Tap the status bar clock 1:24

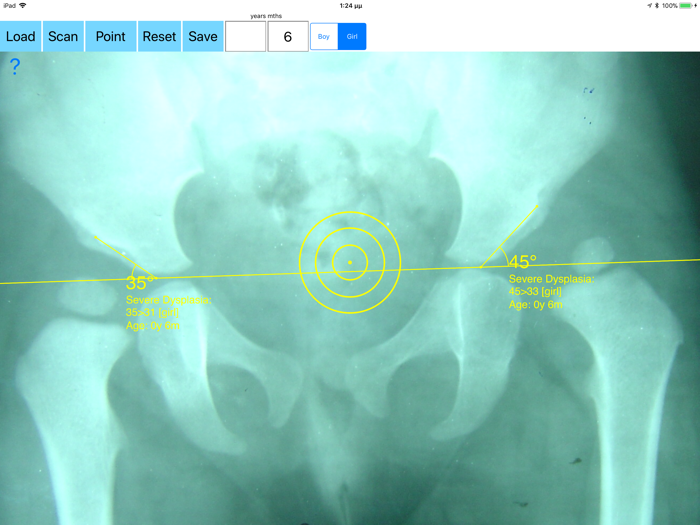tap(351, 5)
